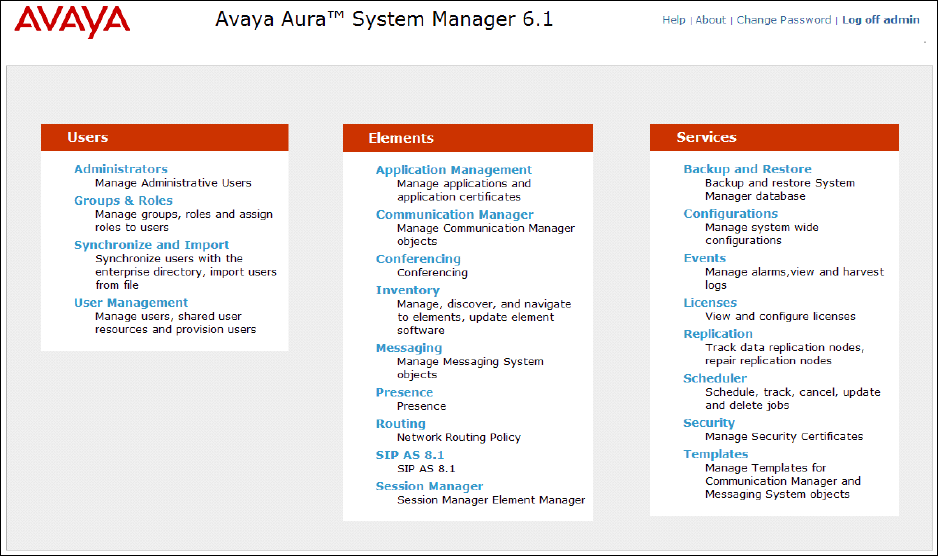The width and height of the screenshot is (938, 556).
Task: Go to Groups & Roles
Action: (123, 200)
